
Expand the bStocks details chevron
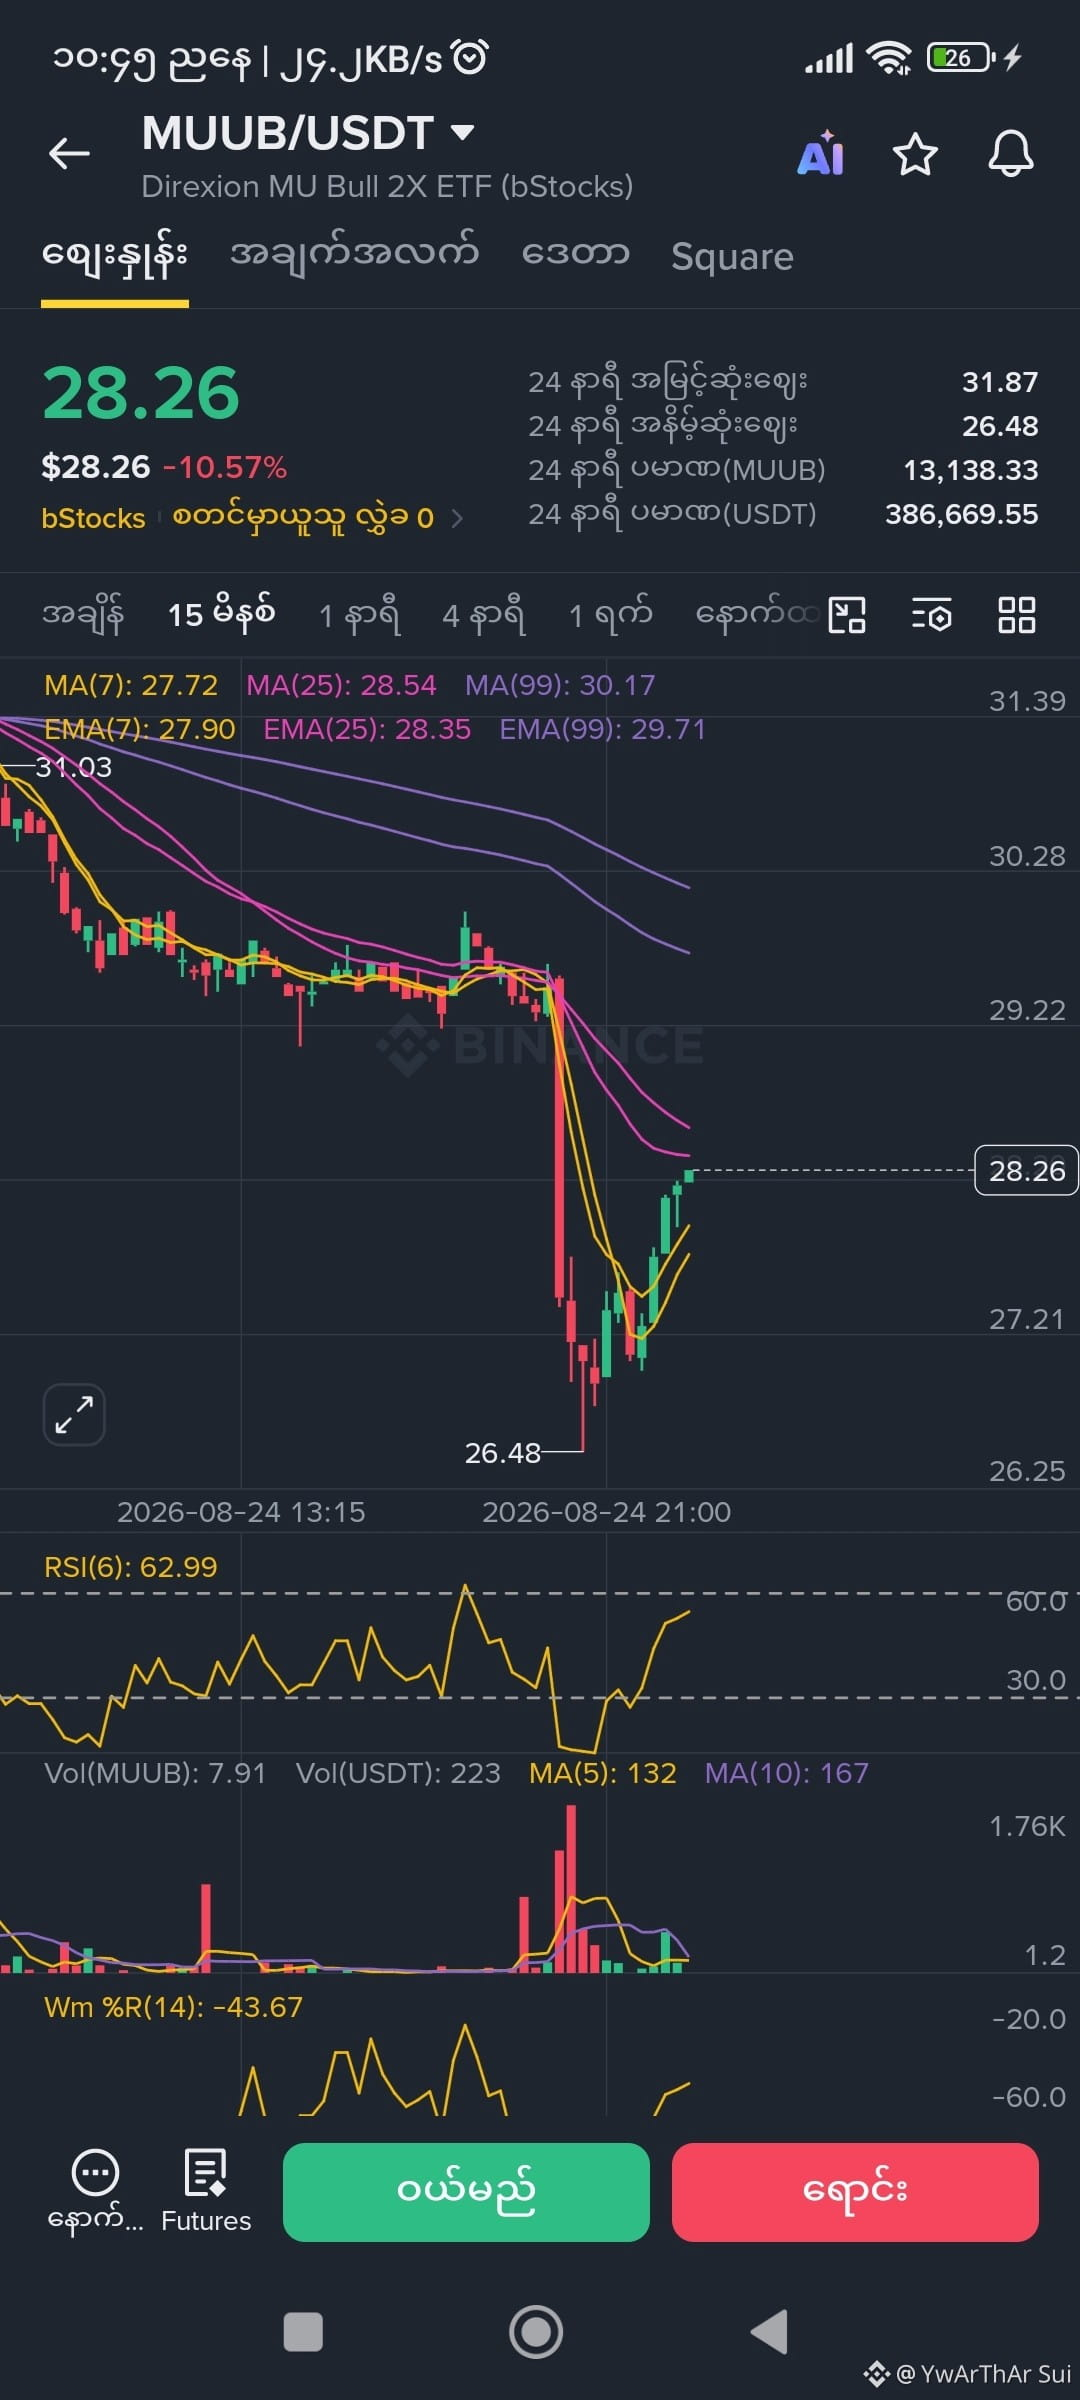[457, 518]
